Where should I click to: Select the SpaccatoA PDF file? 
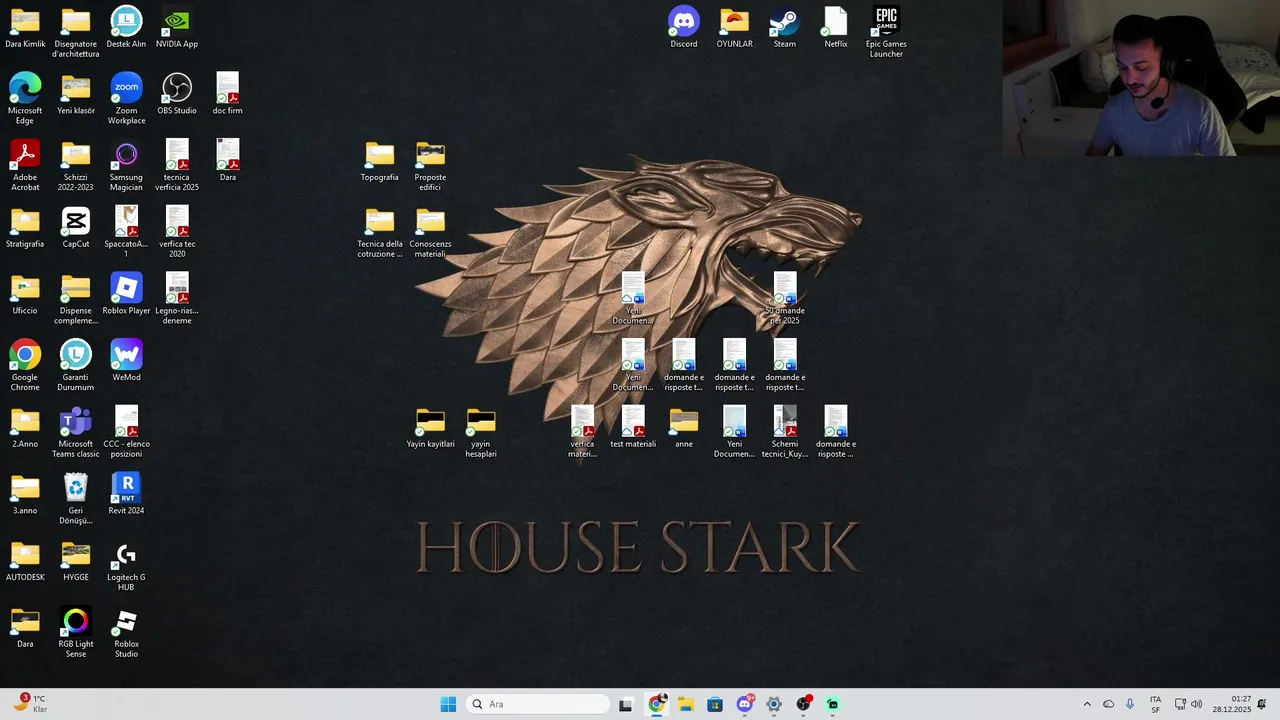(x=126, y=232)
